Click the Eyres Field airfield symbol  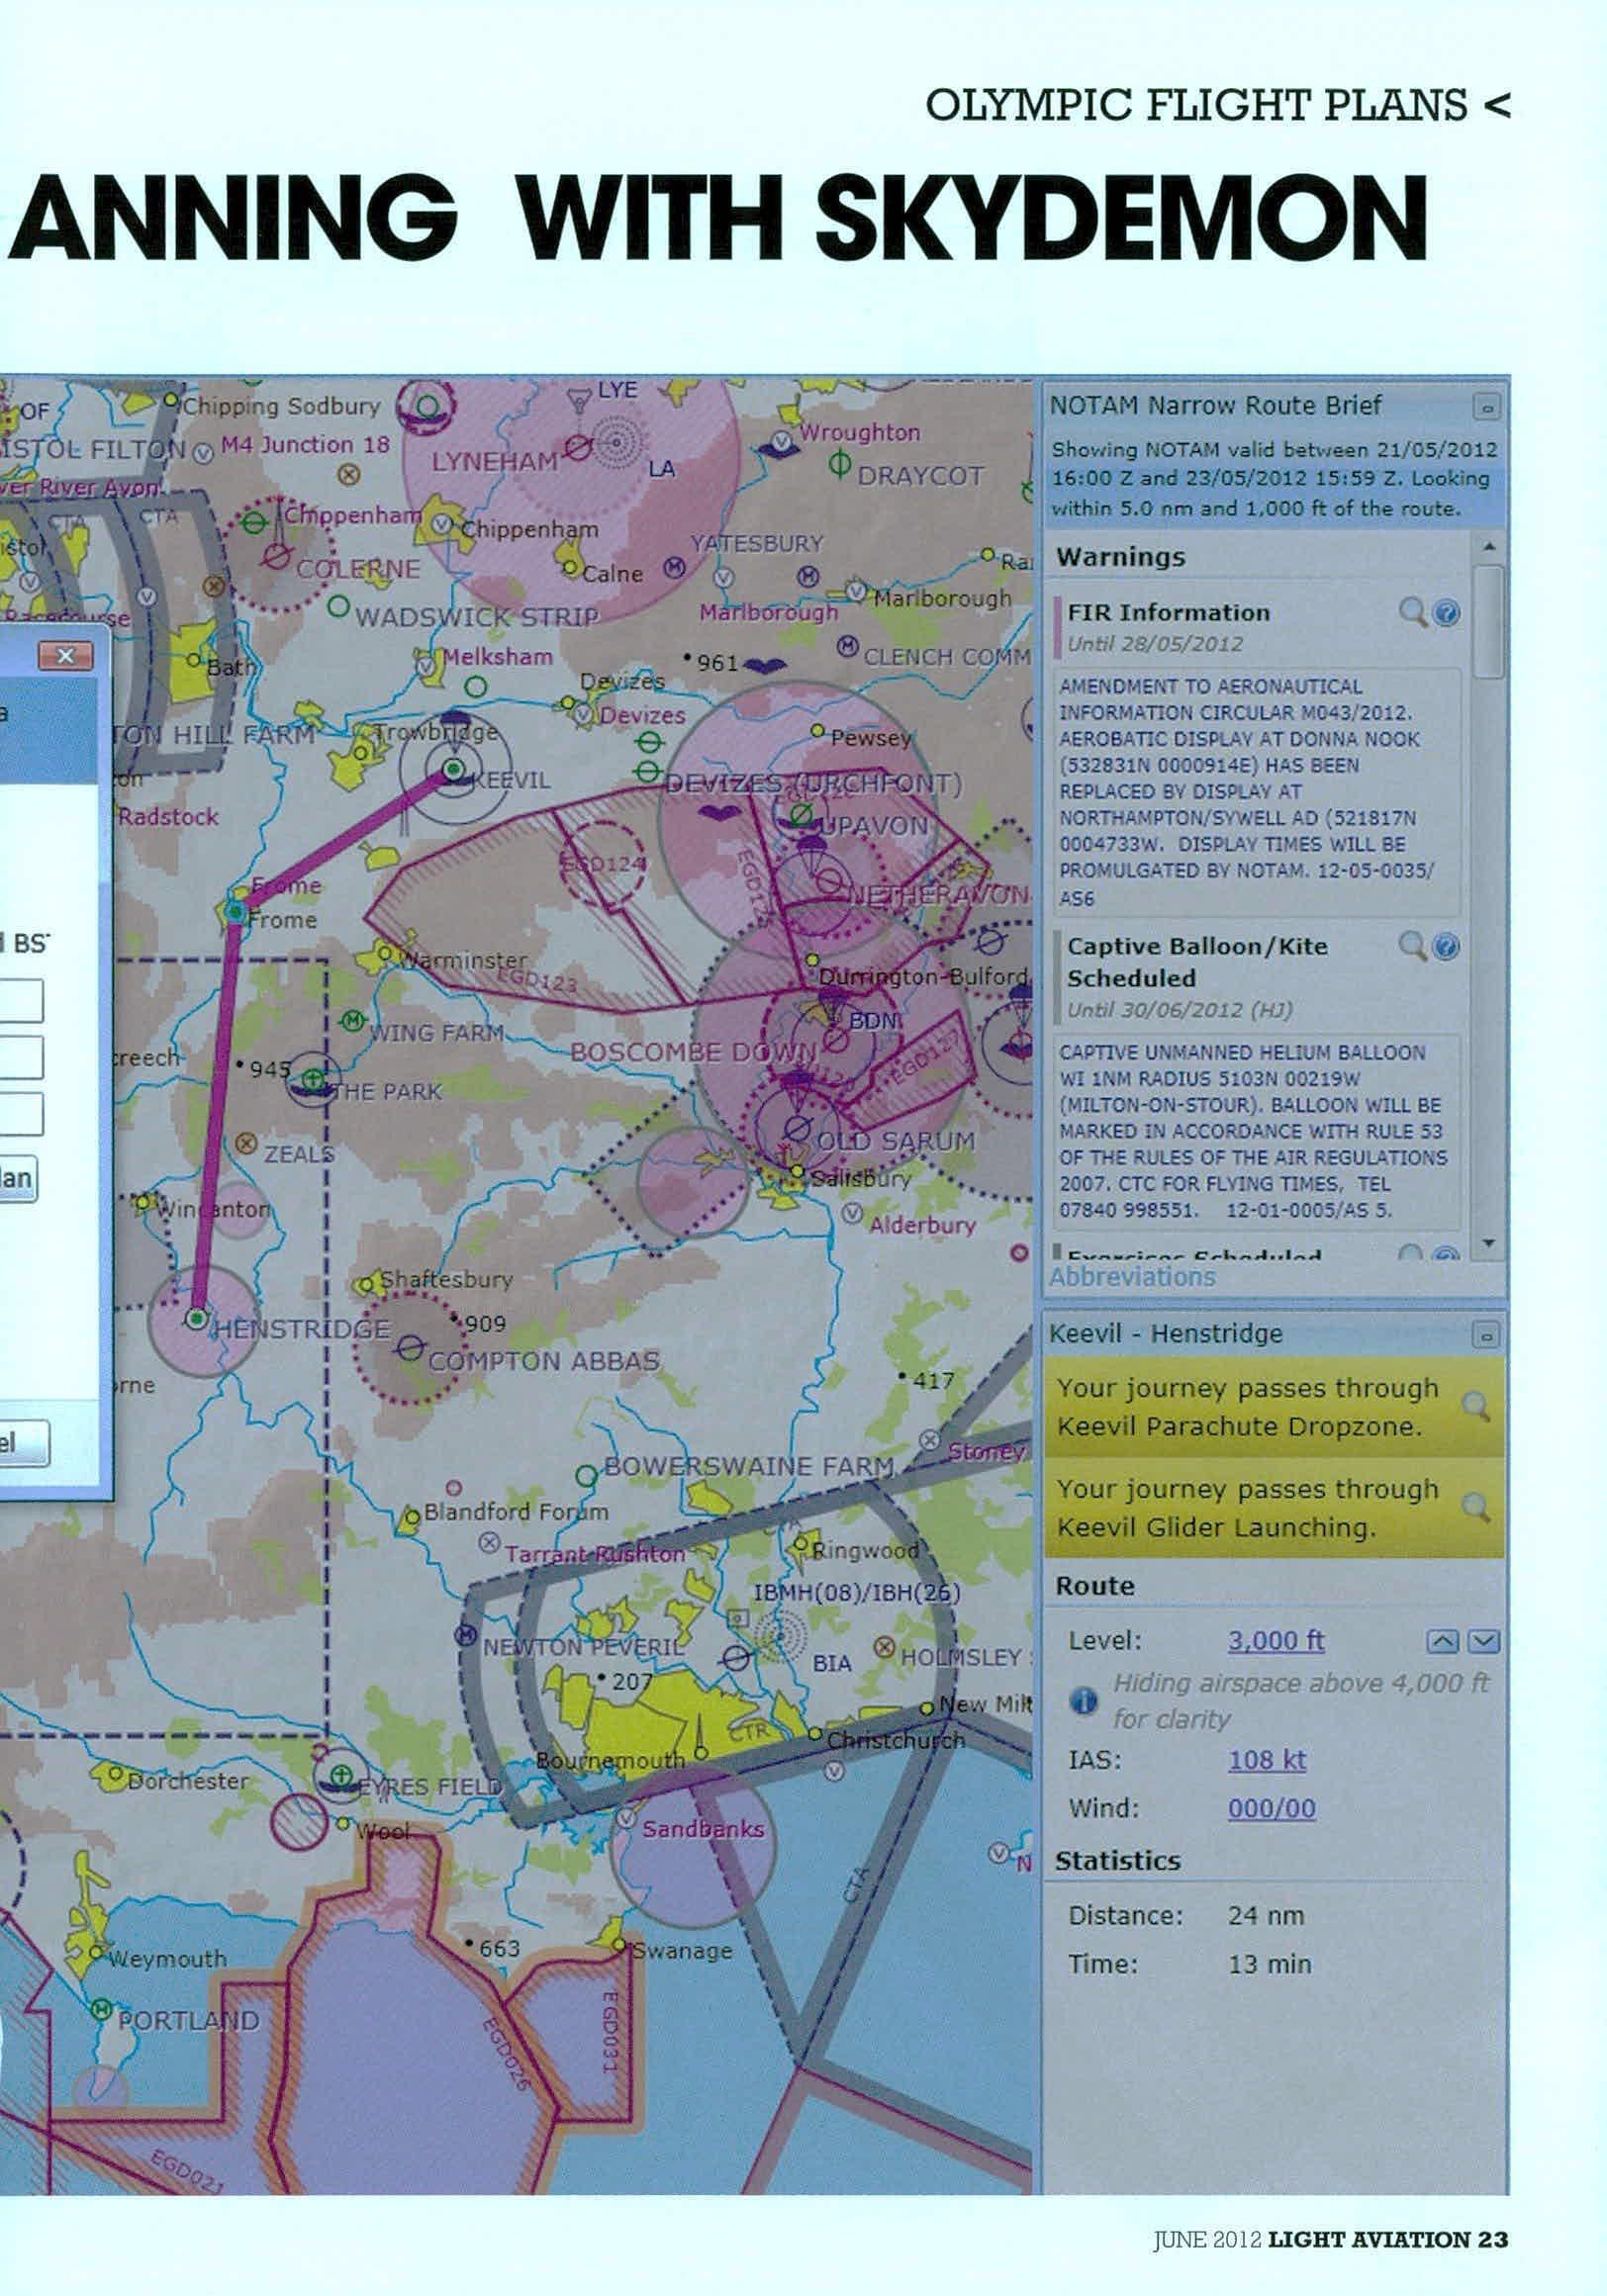[x=341, y=1775]
